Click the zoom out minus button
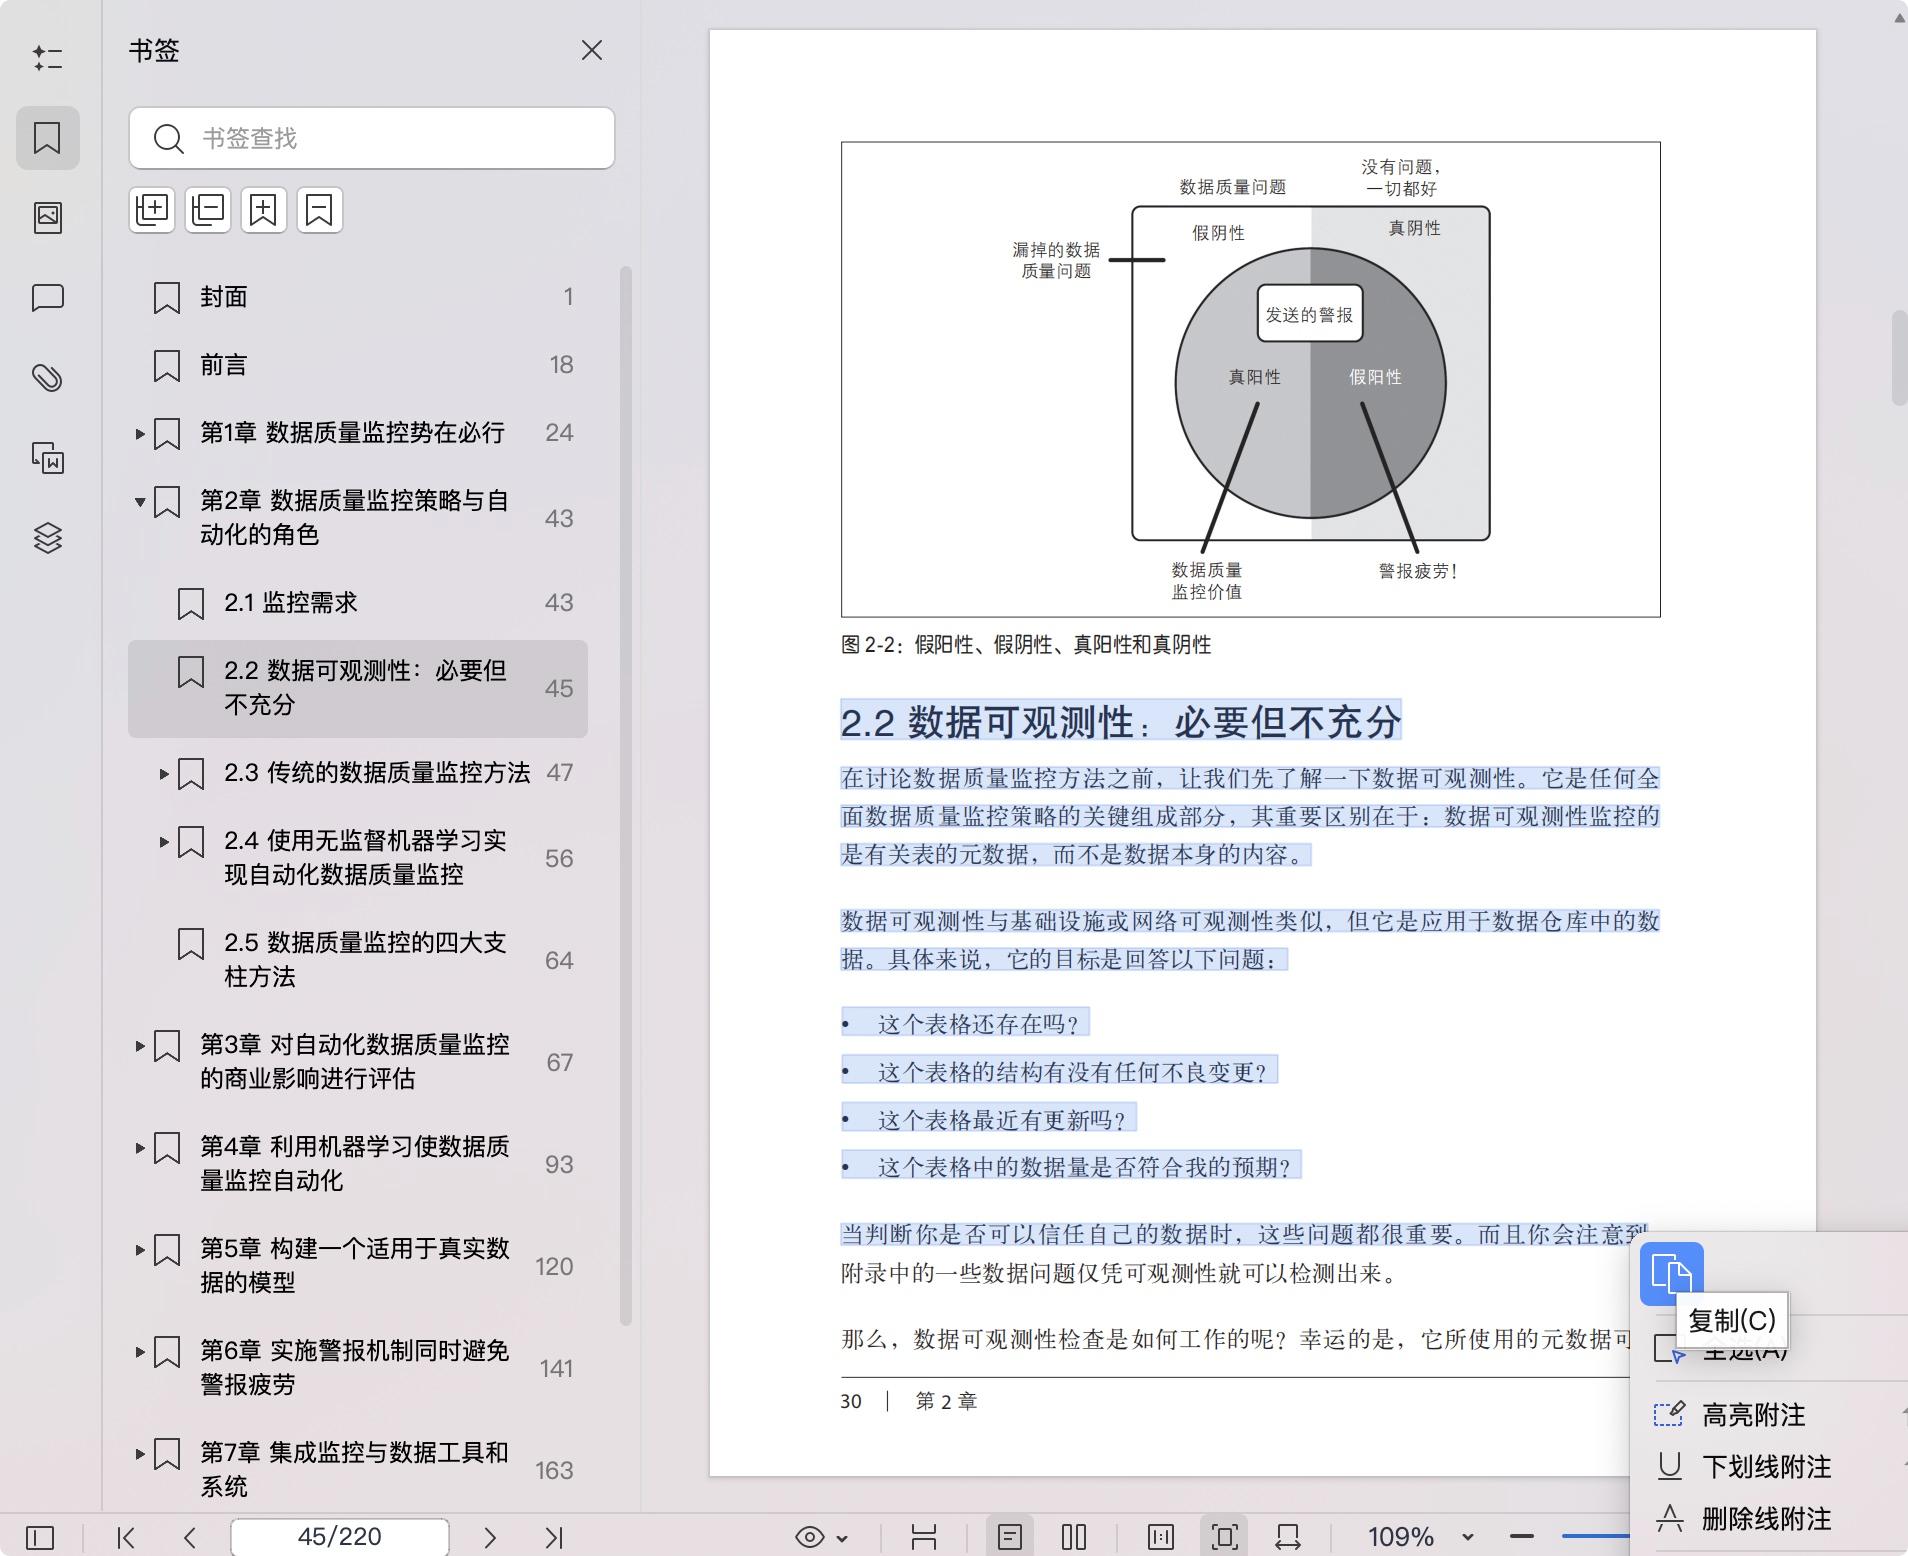1908x1556 pixels. tap(1522, 1537)
